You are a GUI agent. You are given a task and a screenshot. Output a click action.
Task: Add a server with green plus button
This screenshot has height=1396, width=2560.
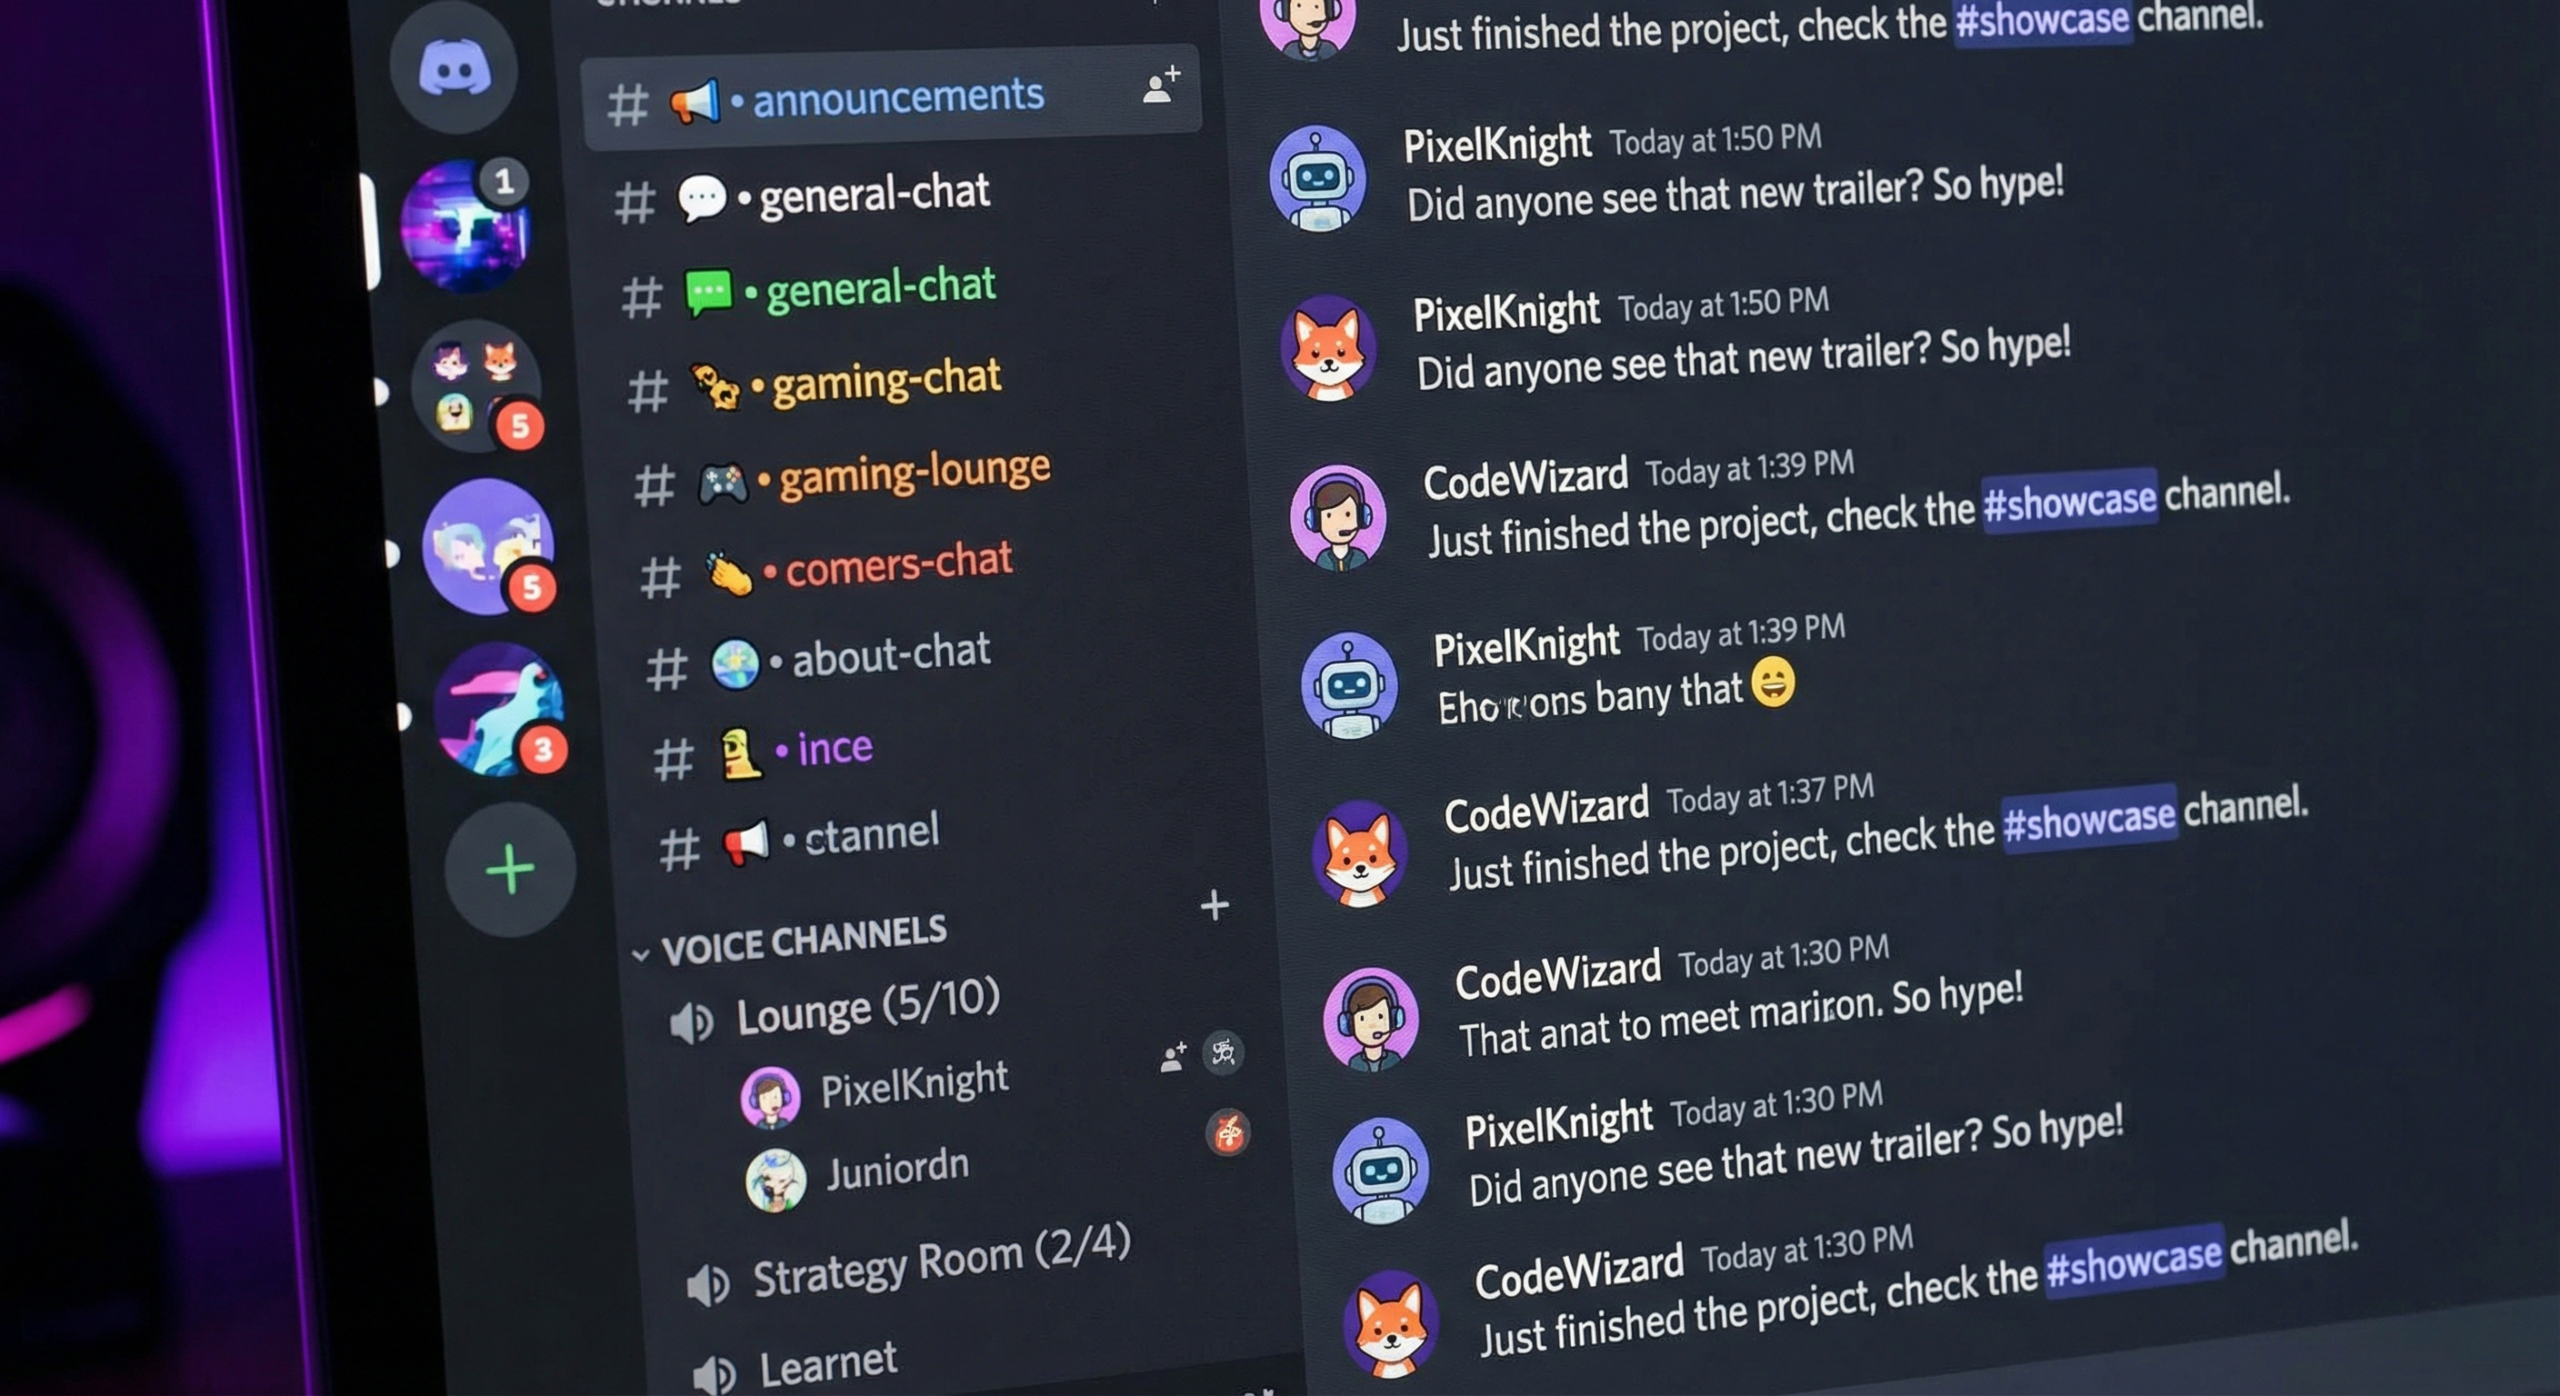[x=510, y=868]
